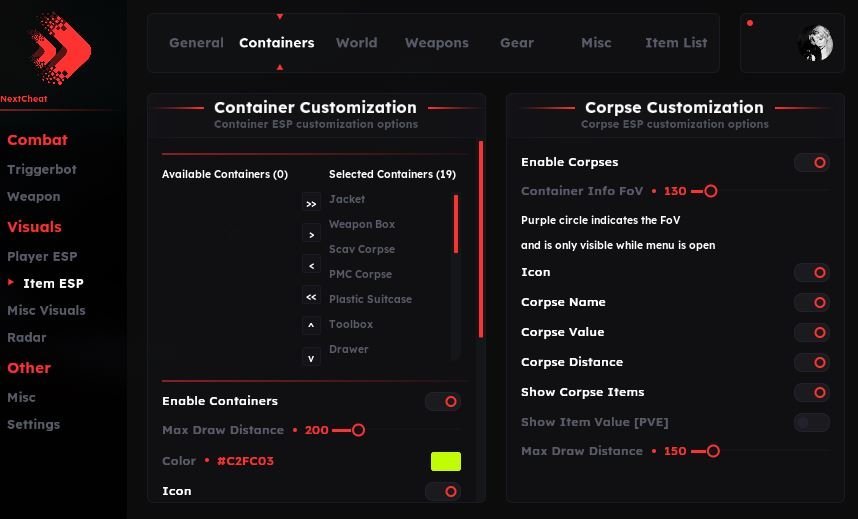Disable the Enable Corpses toggle
858x519 pixels.
(811, 162)
